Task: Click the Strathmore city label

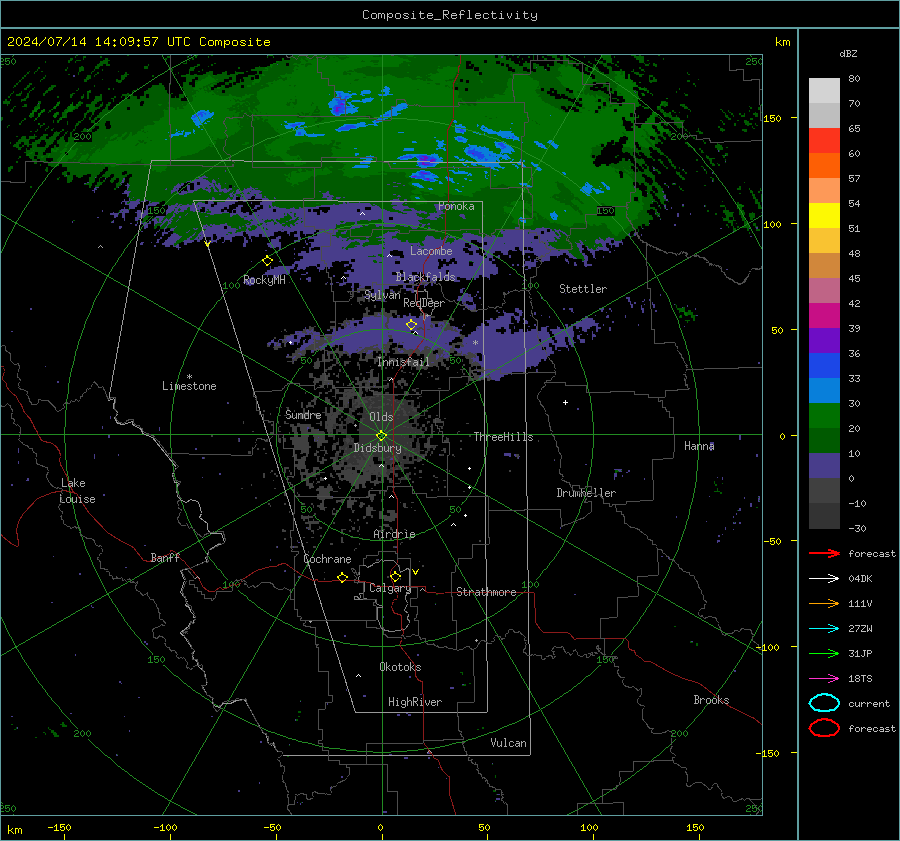Action: (486, 592)
